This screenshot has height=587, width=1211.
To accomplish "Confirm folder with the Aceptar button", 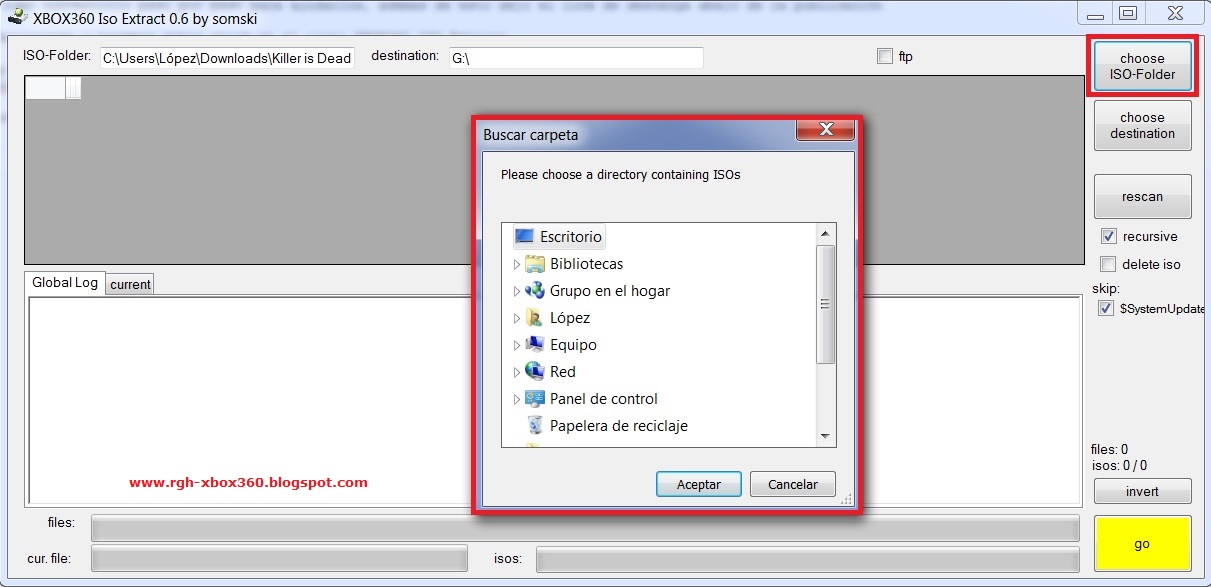I will pyautogui.click(x=699, y=484).
